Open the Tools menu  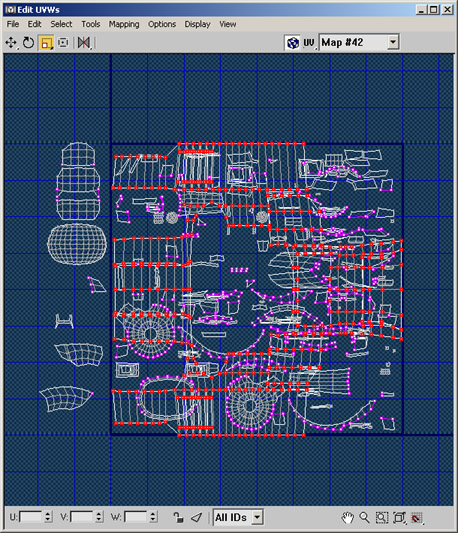[90, 24]
